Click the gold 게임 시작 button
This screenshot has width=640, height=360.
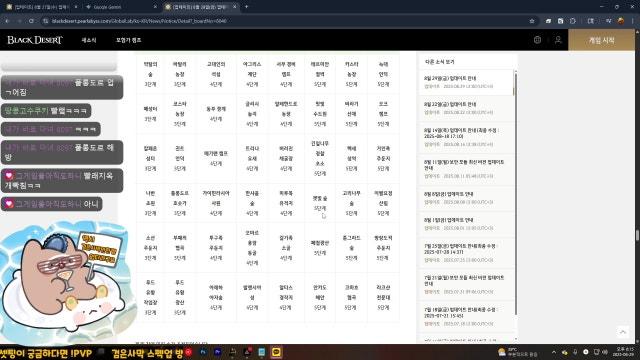[x=601, y=40]
